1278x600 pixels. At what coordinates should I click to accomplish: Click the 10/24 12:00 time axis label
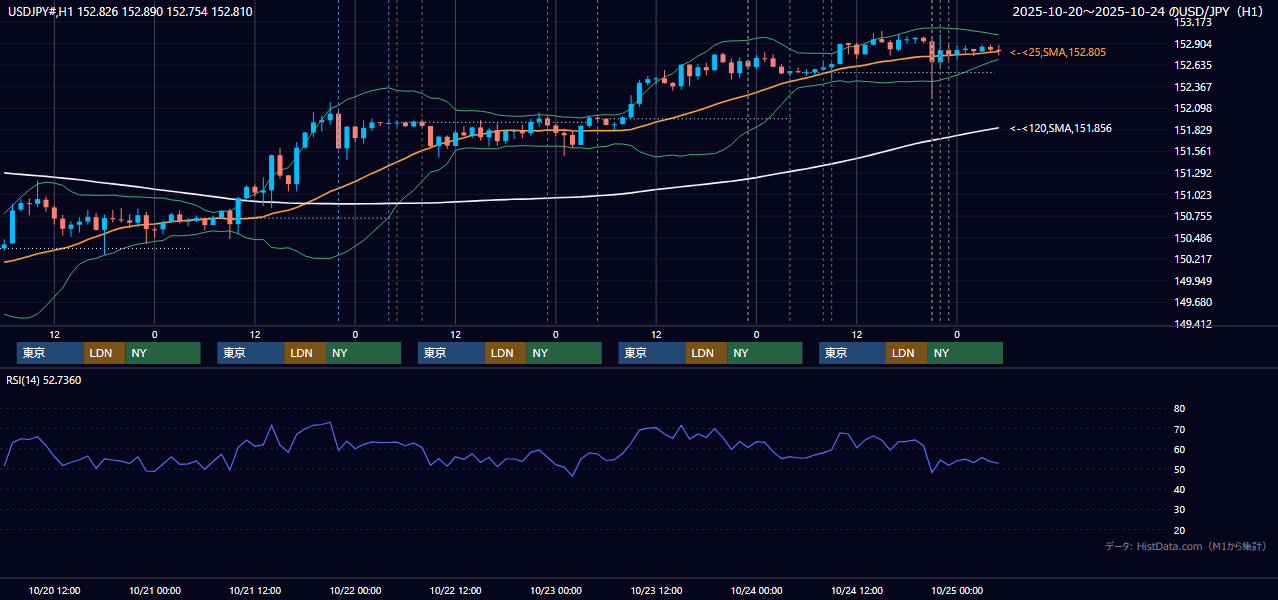857,590
